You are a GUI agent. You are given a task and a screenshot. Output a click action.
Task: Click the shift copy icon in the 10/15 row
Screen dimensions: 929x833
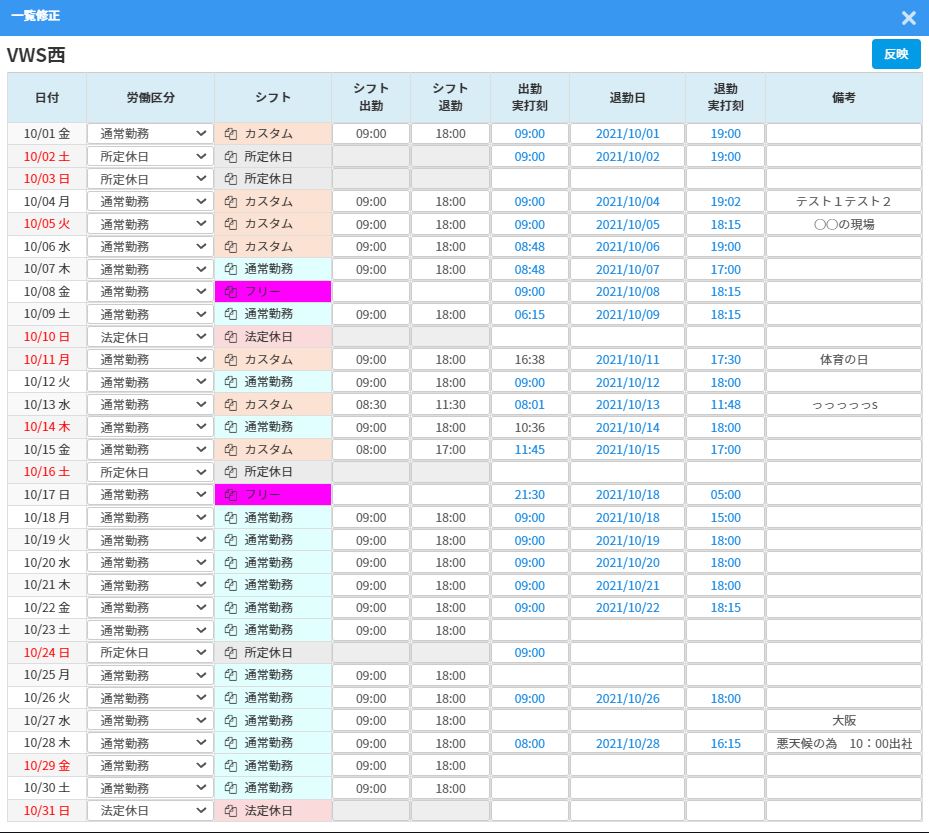pos(231,450)
